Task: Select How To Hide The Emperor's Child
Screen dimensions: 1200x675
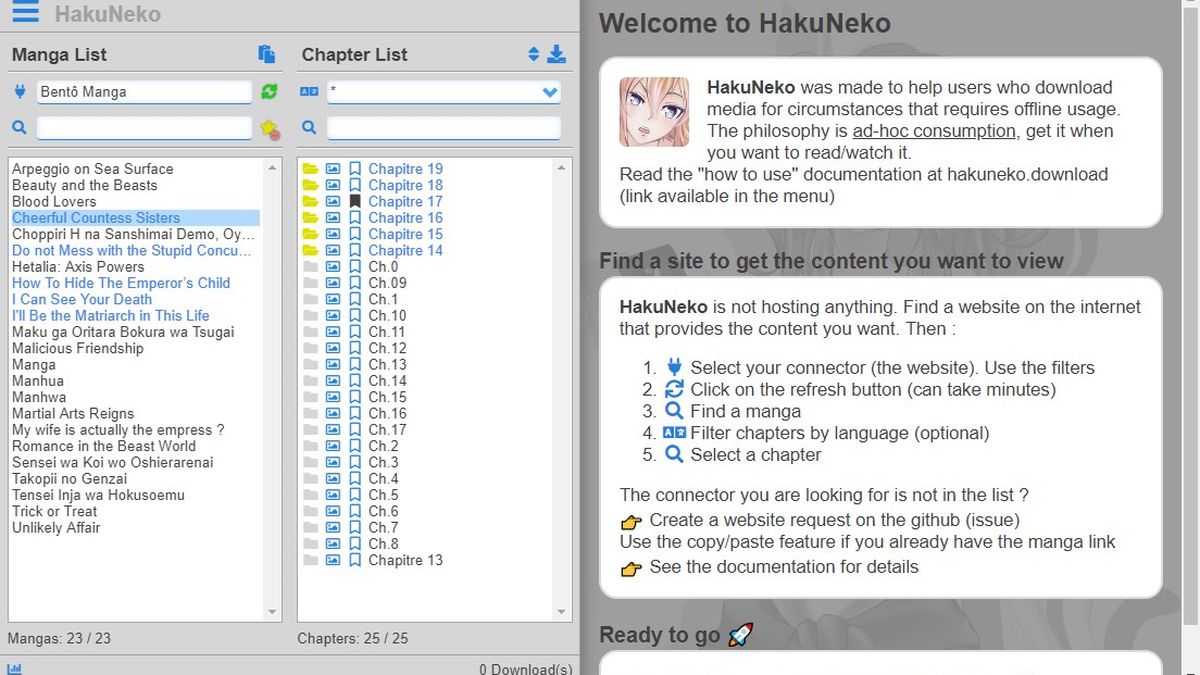Action: pos(121,283)
